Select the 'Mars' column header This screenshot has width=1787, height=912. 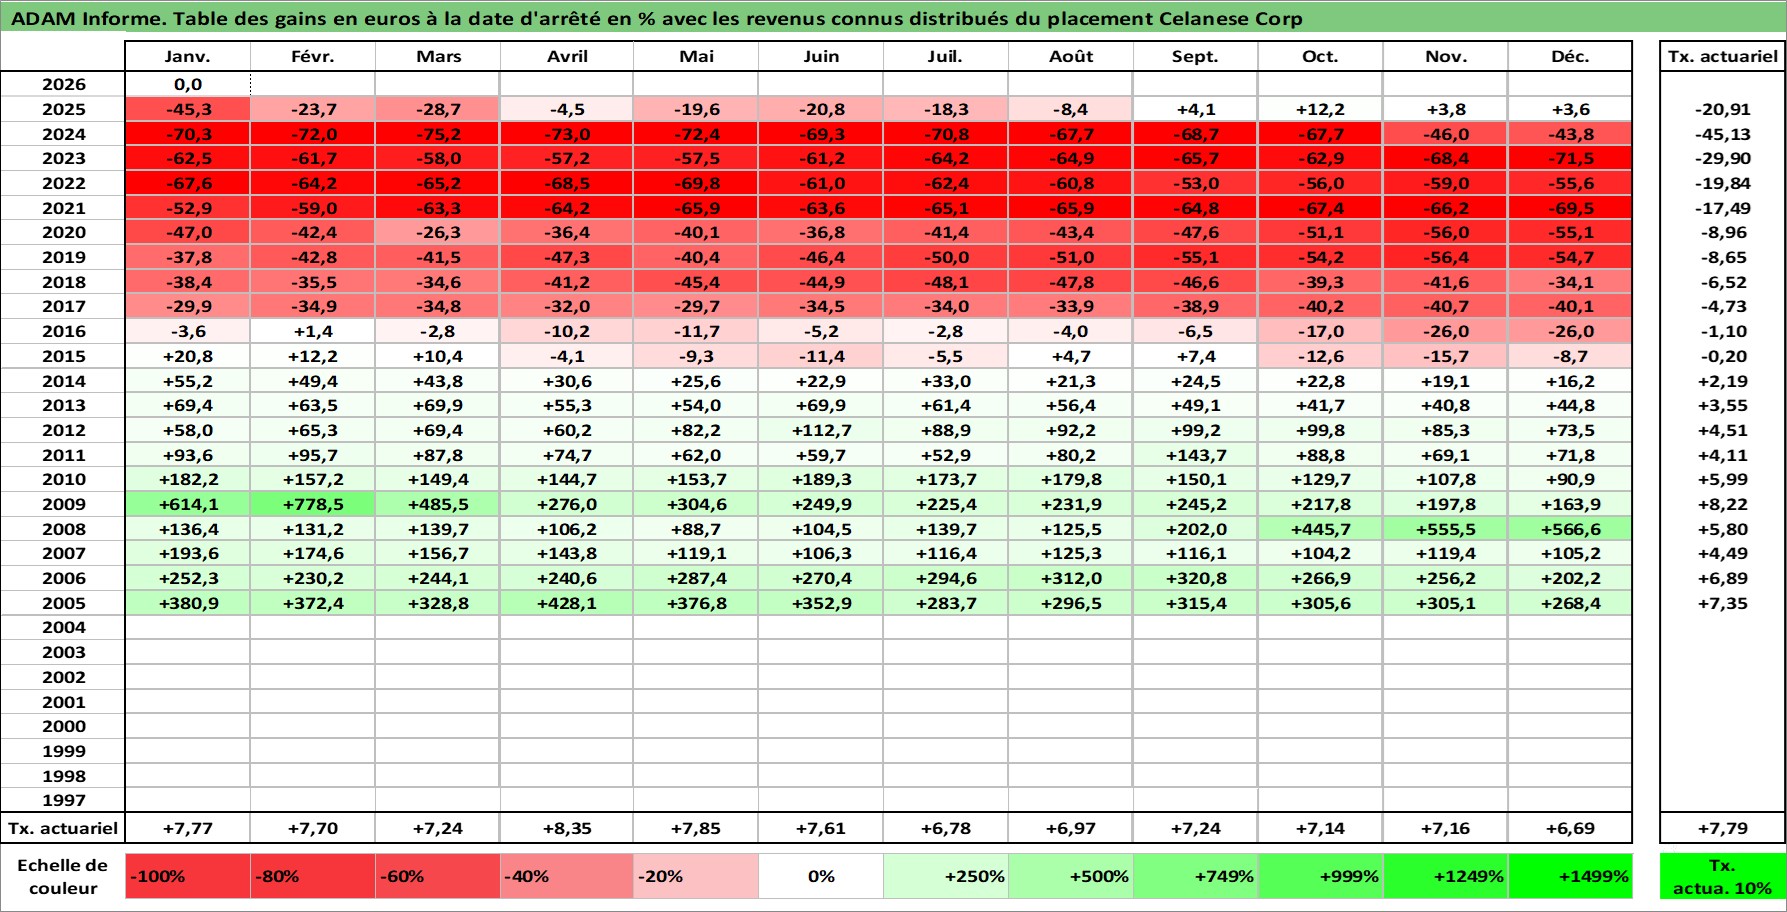coord(438,57)
